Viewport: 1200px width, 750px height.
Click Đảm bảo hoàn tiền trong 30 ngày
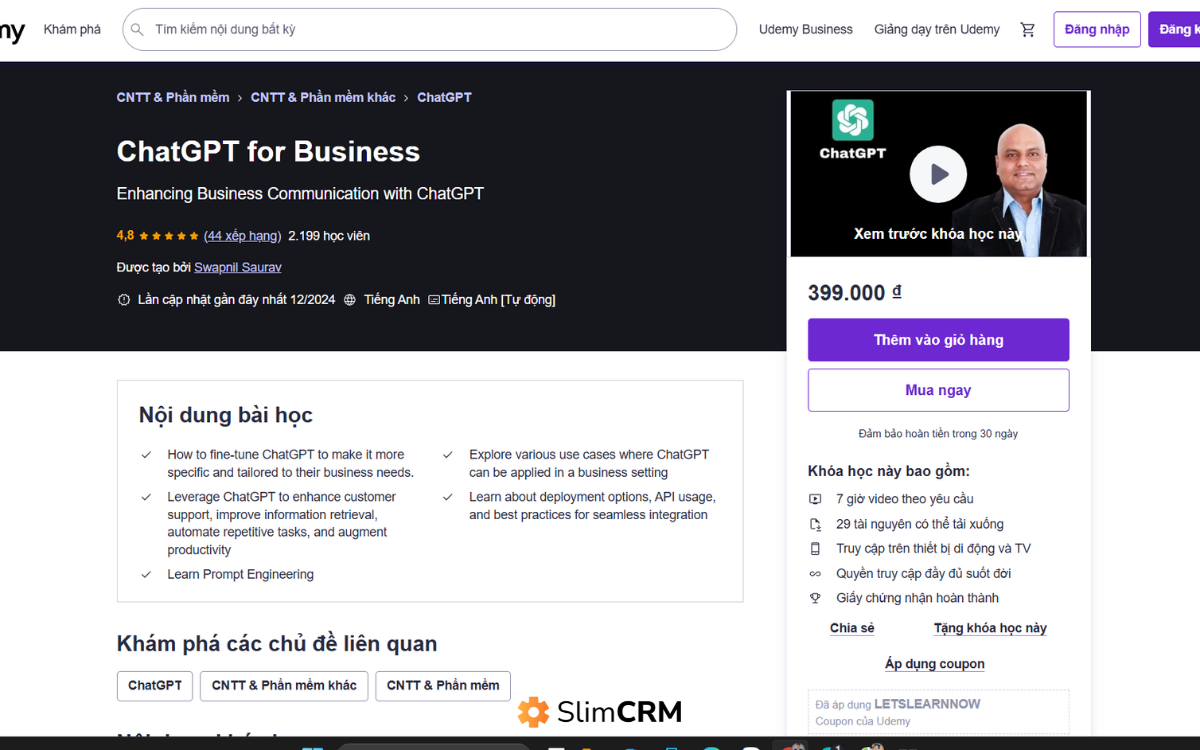click(938, 434)
